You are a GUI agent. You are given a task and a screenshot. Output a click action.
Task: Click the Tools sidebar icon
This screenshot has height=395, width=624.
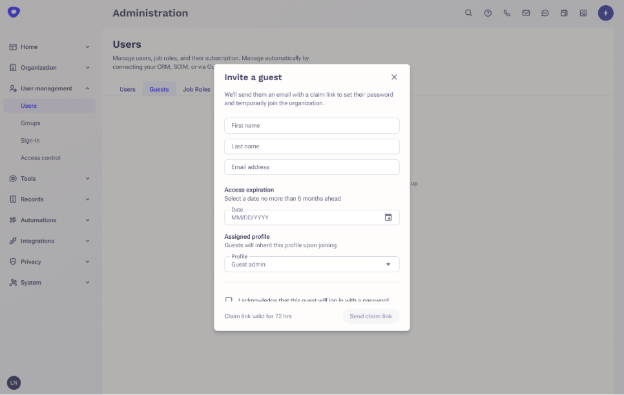coord(13,179)
